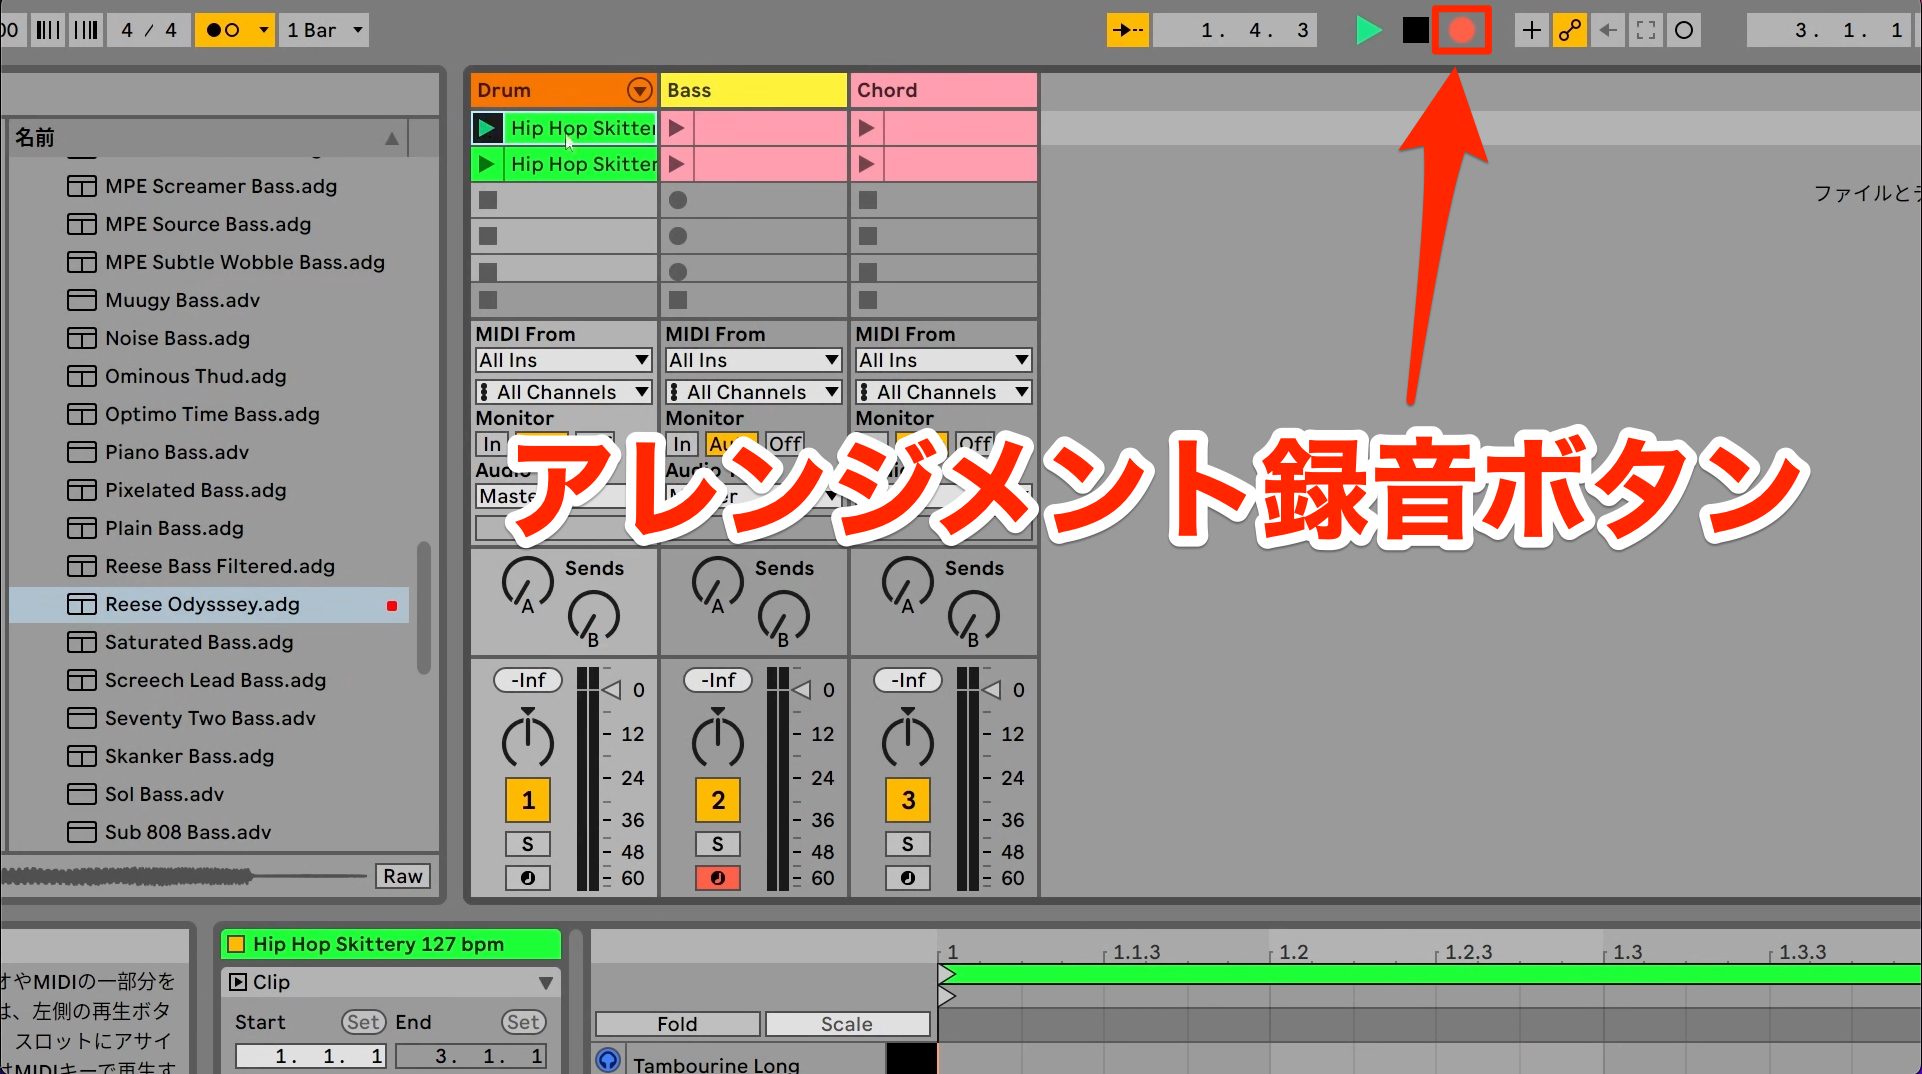1922x1074 pixels.
Task: Toggle Raw preview button in browser
Action: (403, 876)
